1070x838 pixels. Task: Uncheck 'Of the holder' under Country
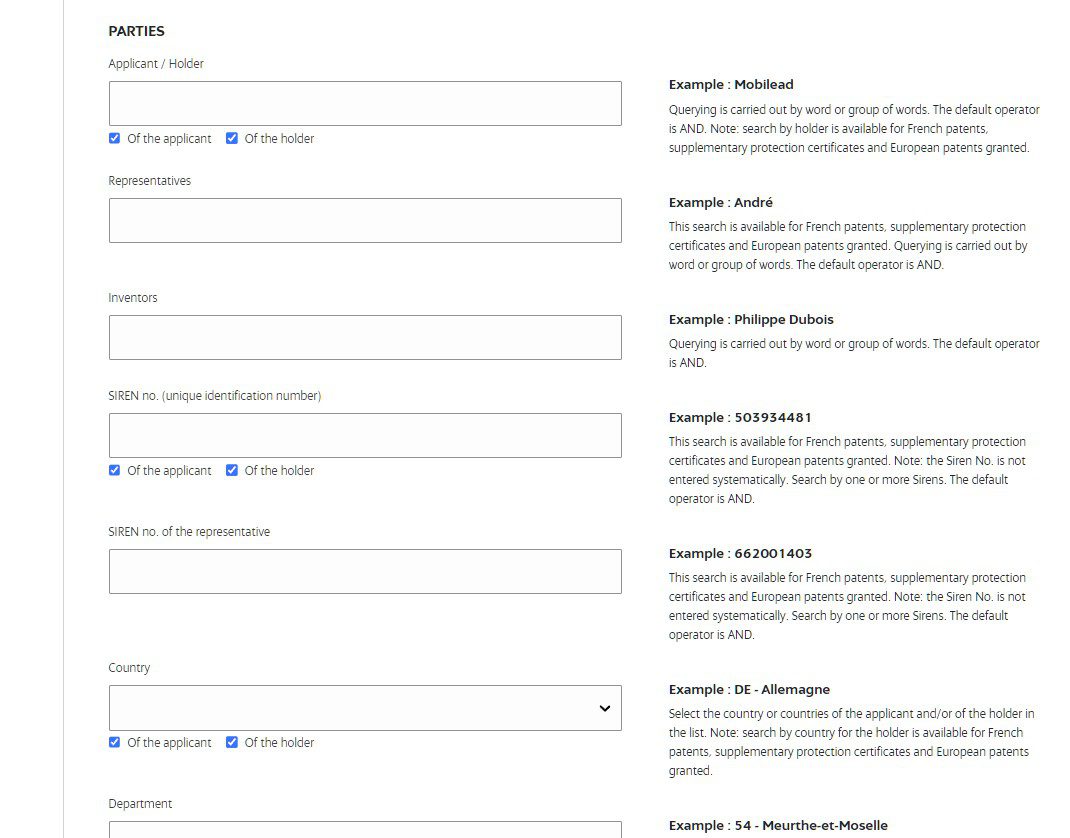point(232,742)
